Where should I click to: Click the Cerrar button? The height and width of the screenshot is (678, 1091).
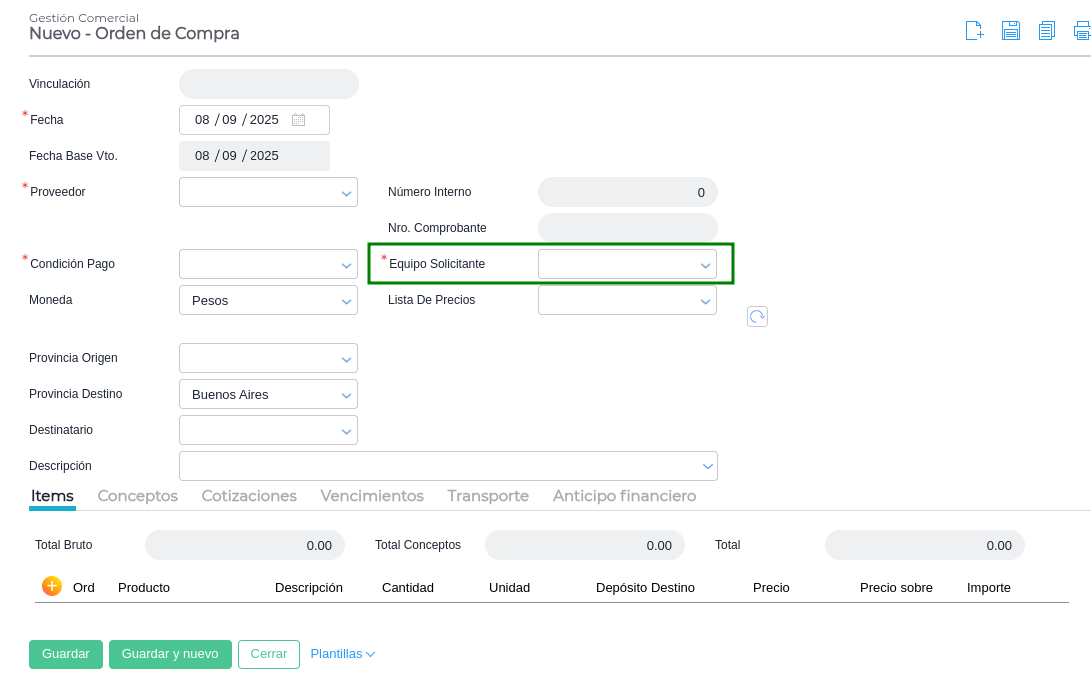269,654
